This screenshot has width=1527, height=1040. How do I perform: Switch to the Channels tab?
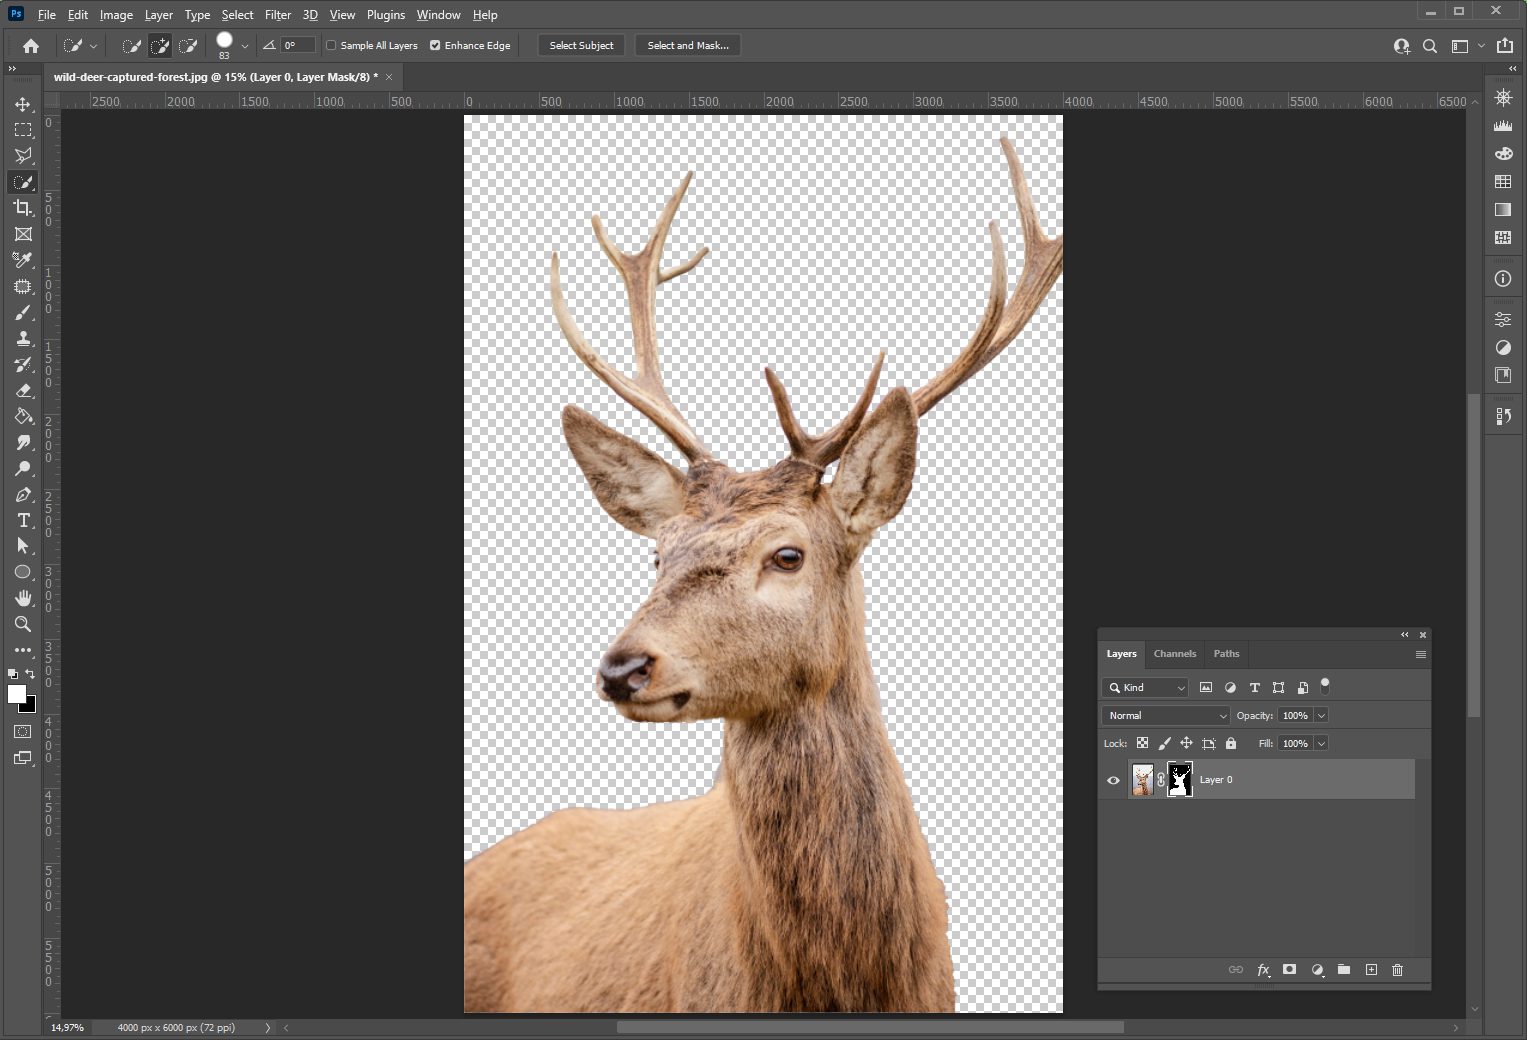pos(1174,654)
